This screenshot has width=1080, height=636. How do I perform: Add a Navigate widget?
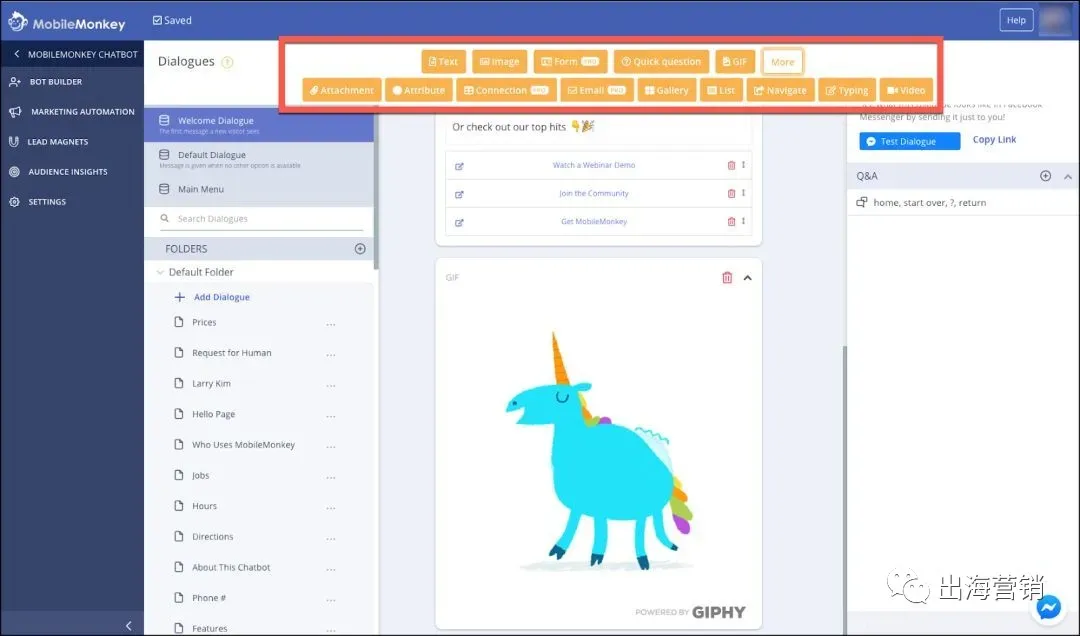point(780,90)
